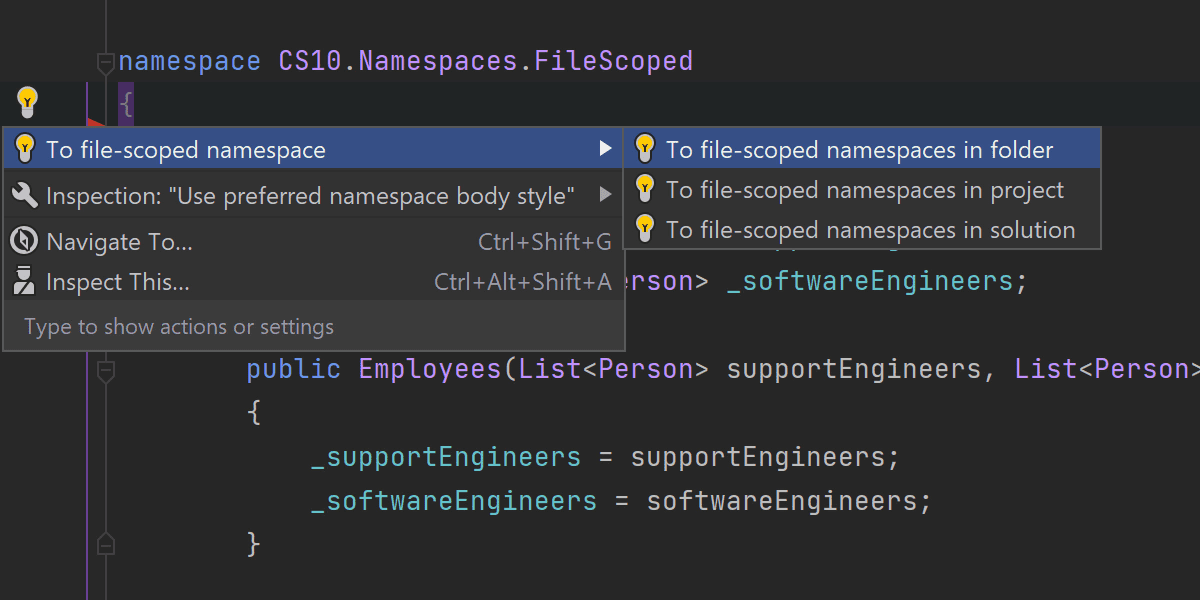This screenshot has height=600, width=1200.
Task: Click "_softwareEngineers;" in the field declaration line
Action: [877, 281]
